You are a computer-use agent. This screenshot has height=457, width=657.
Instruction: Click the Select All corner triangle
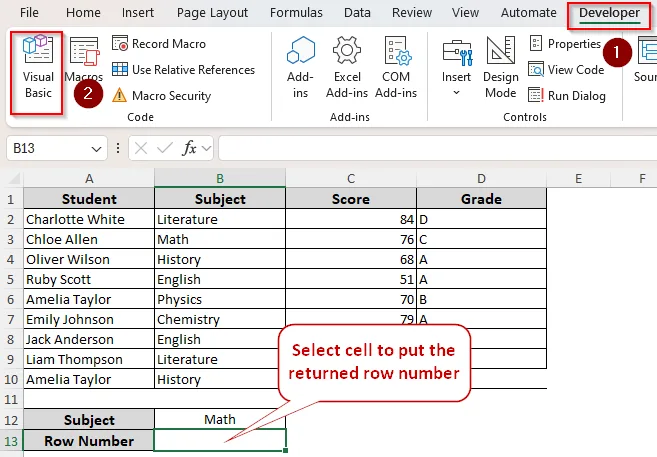tap(14, 179)
